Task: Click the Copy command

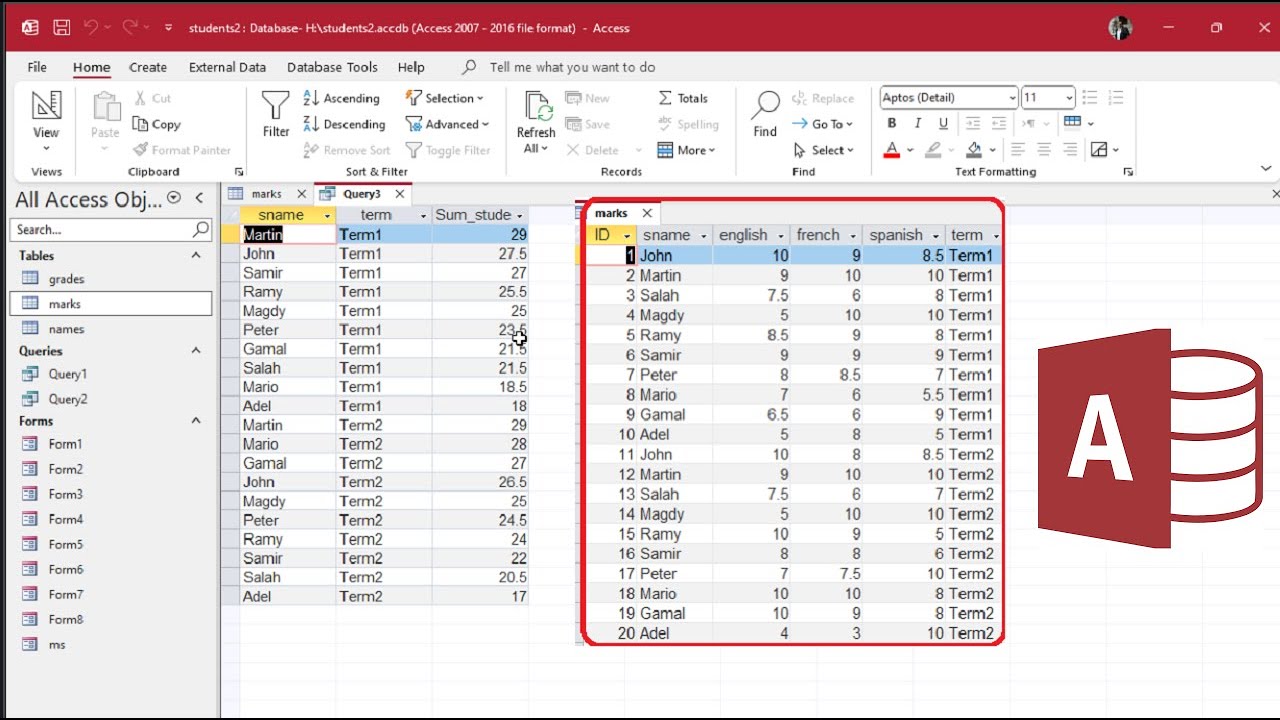Action: pyautogui.click(x=156, y=124)
